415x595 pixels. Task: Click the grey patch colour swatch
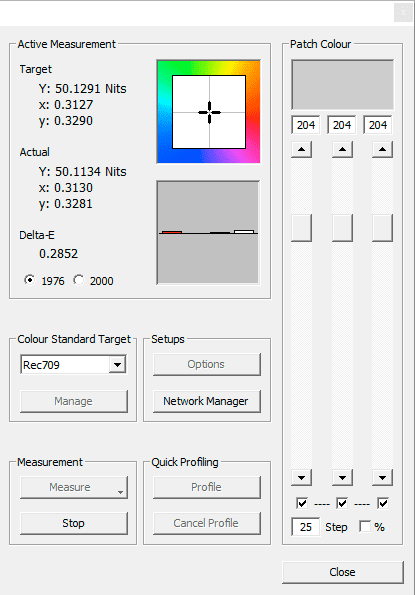click(x=343, y=85)
